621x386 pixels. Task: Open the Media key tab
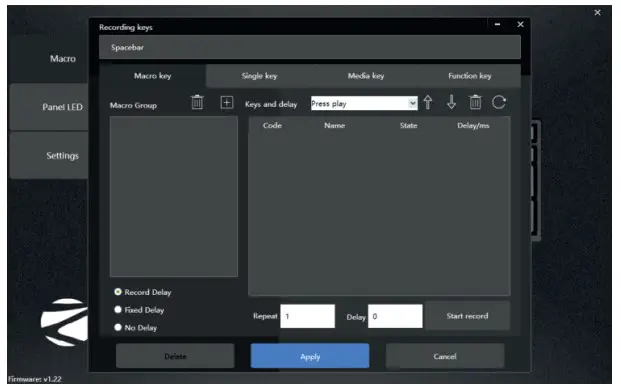point(366,76)
